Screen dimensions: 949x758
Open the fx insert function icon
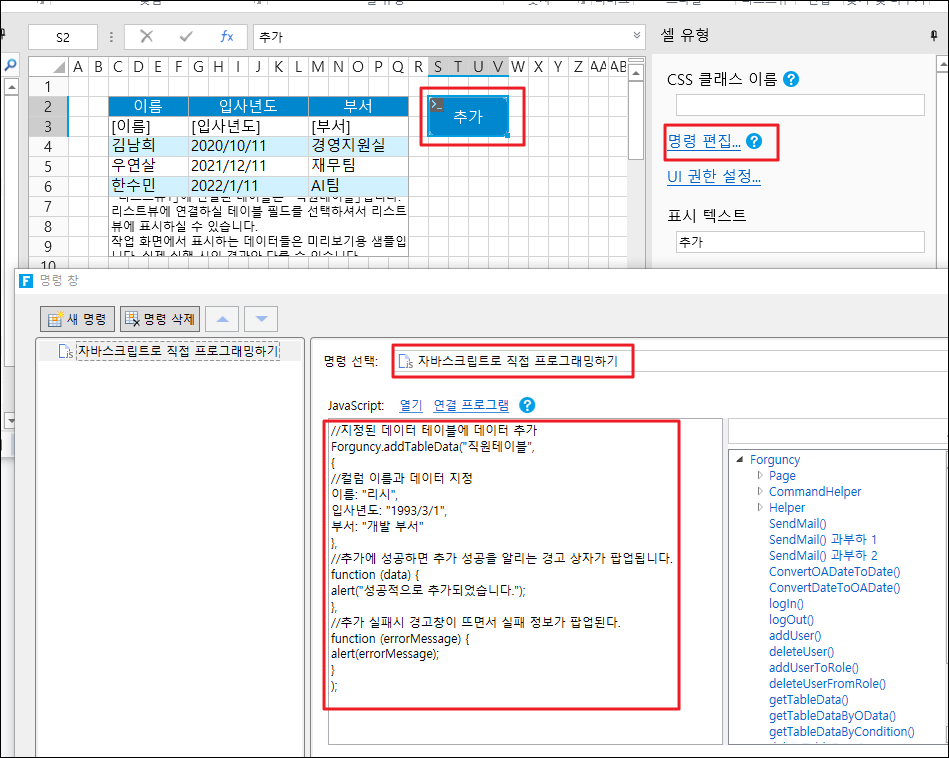pyautogui.click(x=227, y=37)
